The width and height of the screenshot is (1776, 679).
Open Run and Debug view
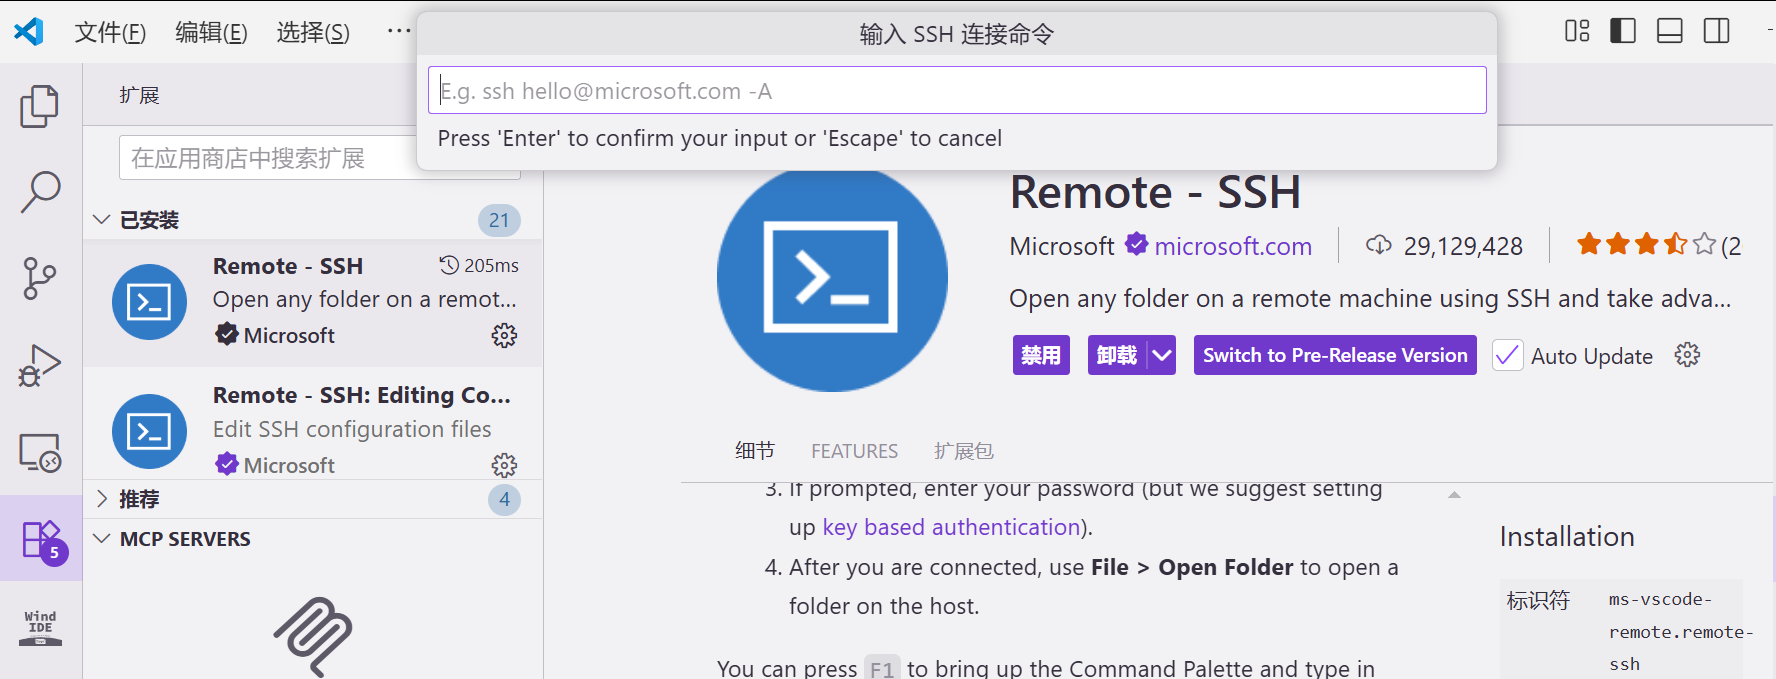click(40, 365)
